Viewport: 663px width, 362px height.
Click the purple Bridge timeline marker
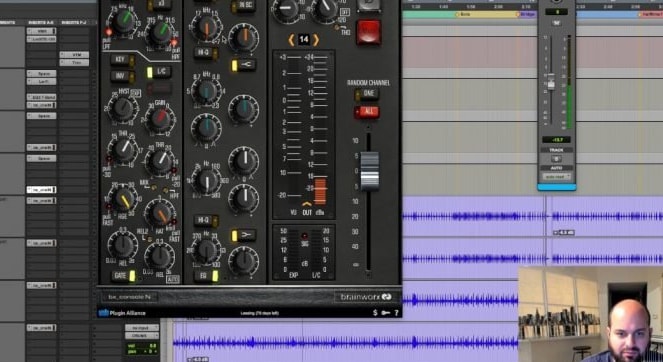click(527, 14)
